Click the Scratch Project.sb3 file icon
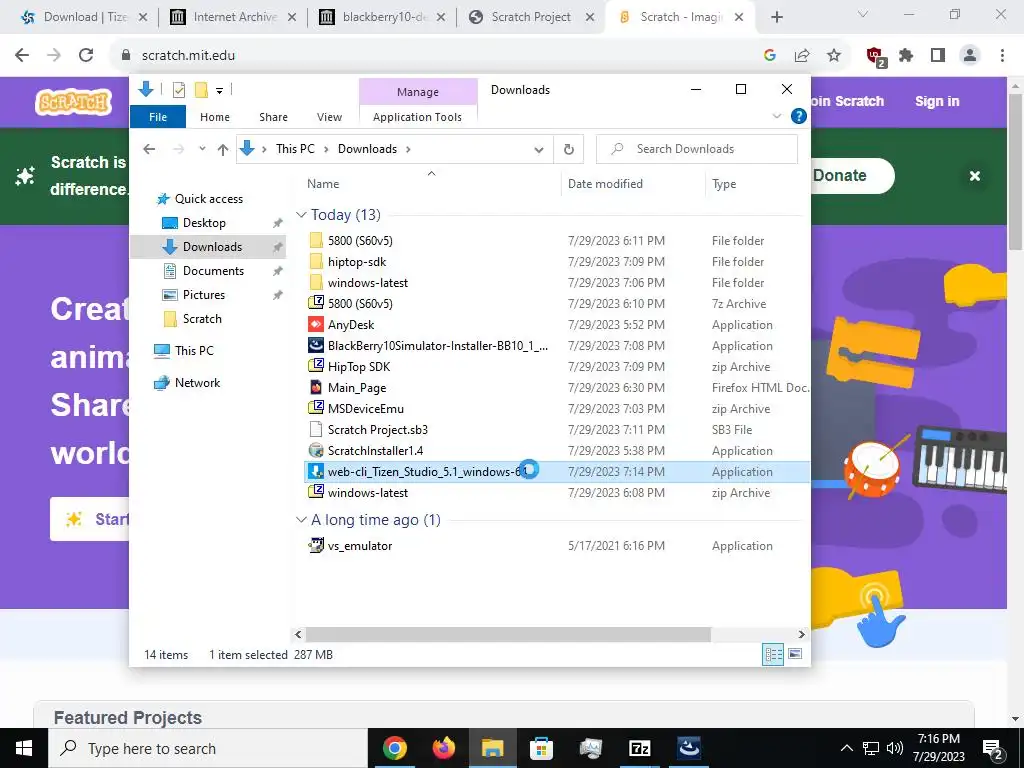 [x=316, y=429]
